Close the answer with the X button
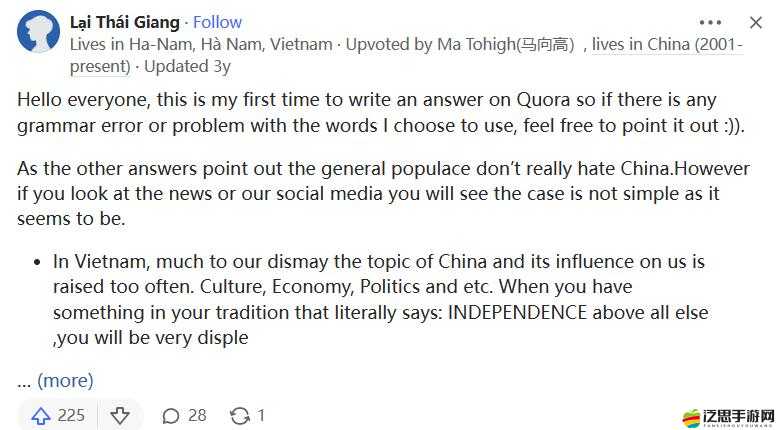Image resolution: width=778 pixels, height=430 pixels. tap(756, 22)
